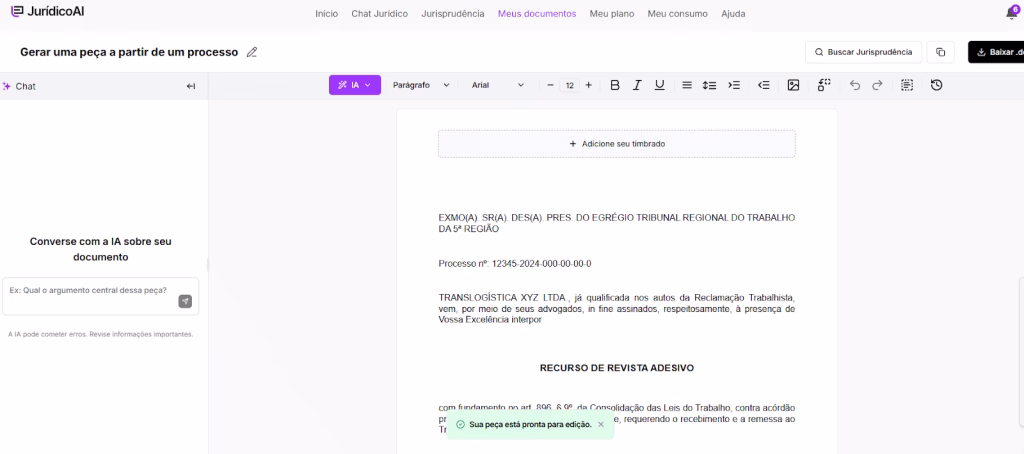Collapse the Chat panel arrow

[x=191, y=86]
